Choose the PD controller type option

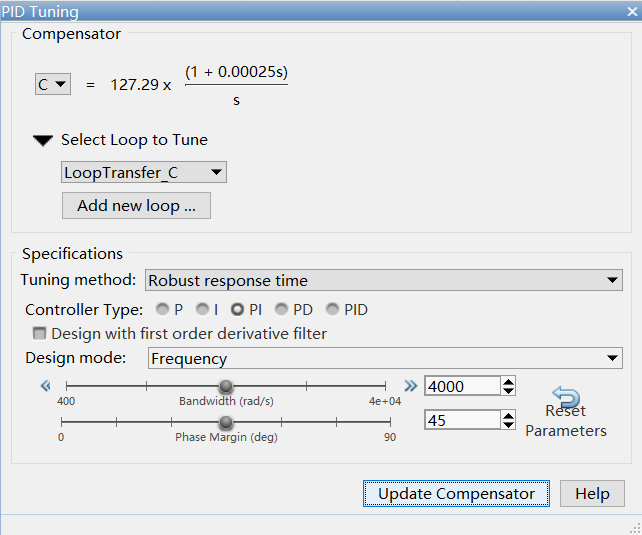[282, 310]
